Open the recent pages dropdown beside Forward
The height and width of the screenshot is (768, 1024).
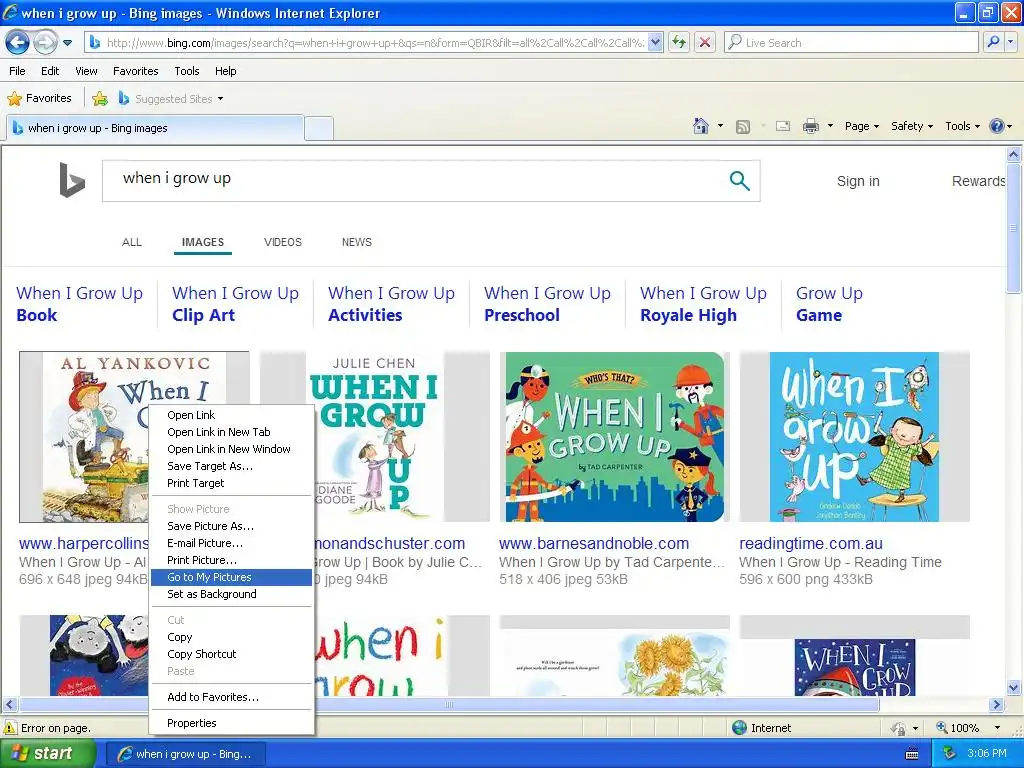pos(67,43)
